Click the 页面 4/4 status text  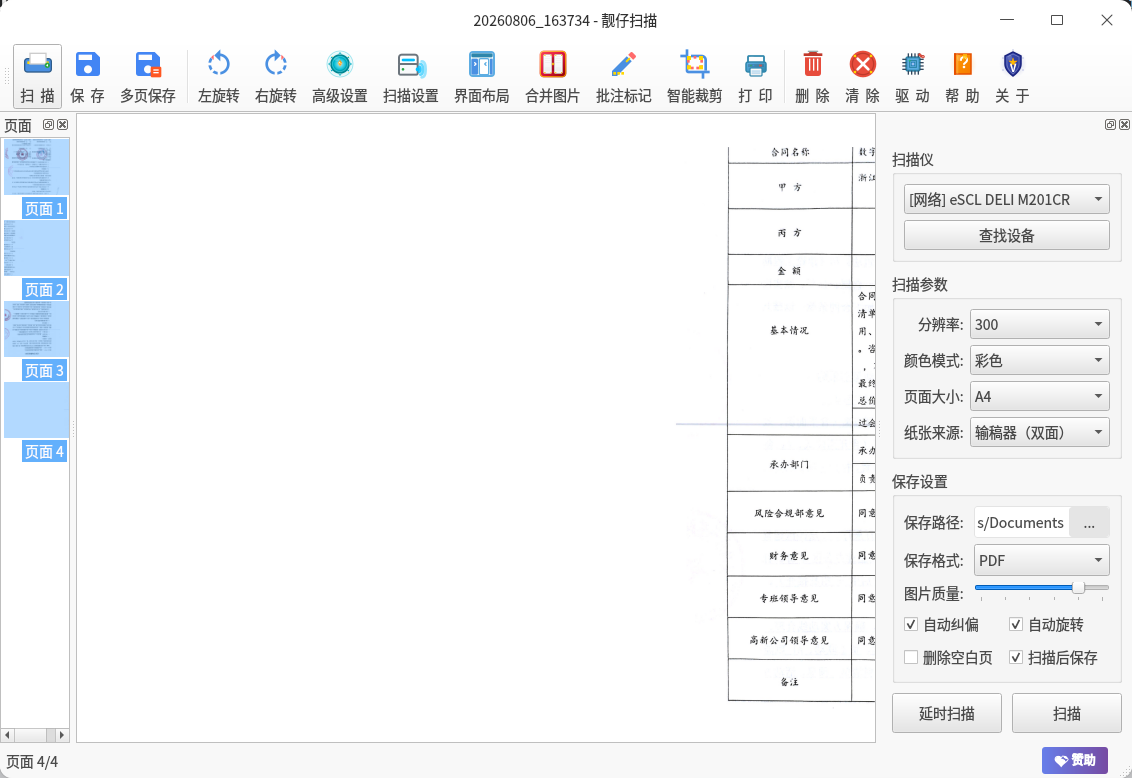click(x=32, y=761)
